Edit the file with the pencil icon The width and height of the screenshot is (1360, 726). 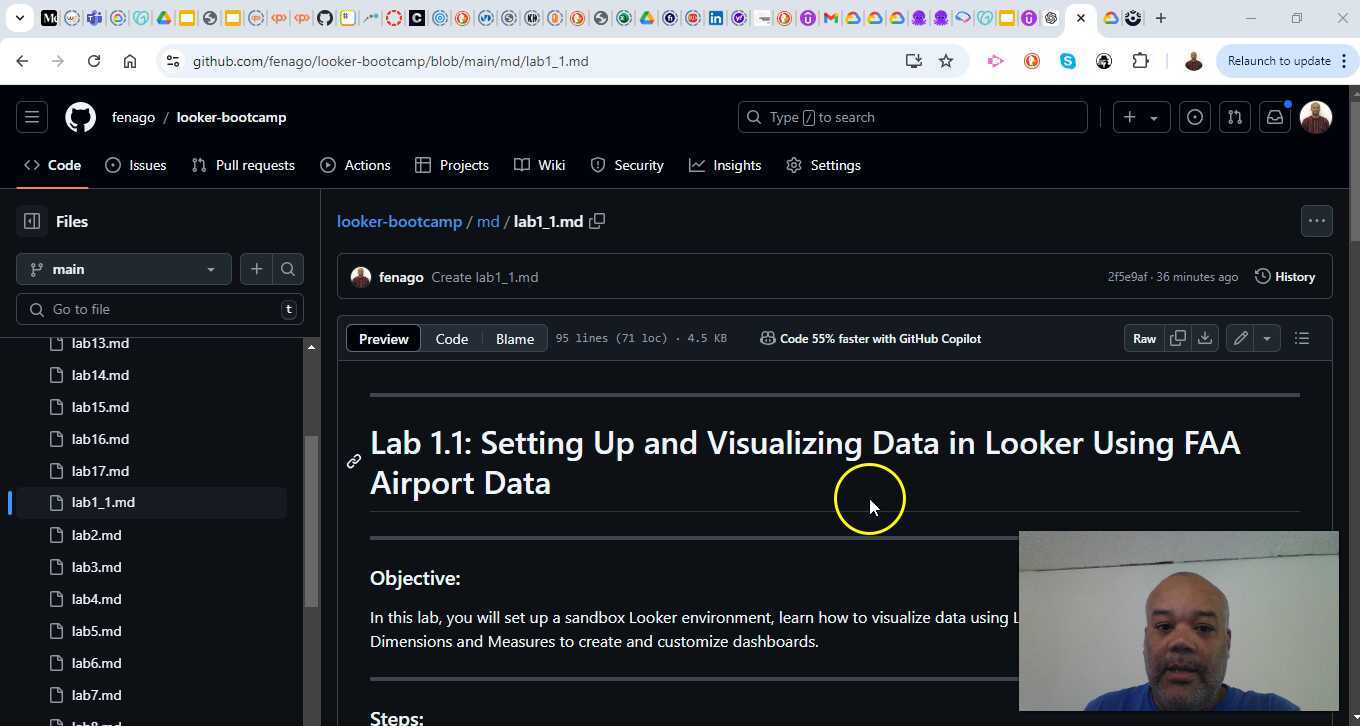(1240, 338)
